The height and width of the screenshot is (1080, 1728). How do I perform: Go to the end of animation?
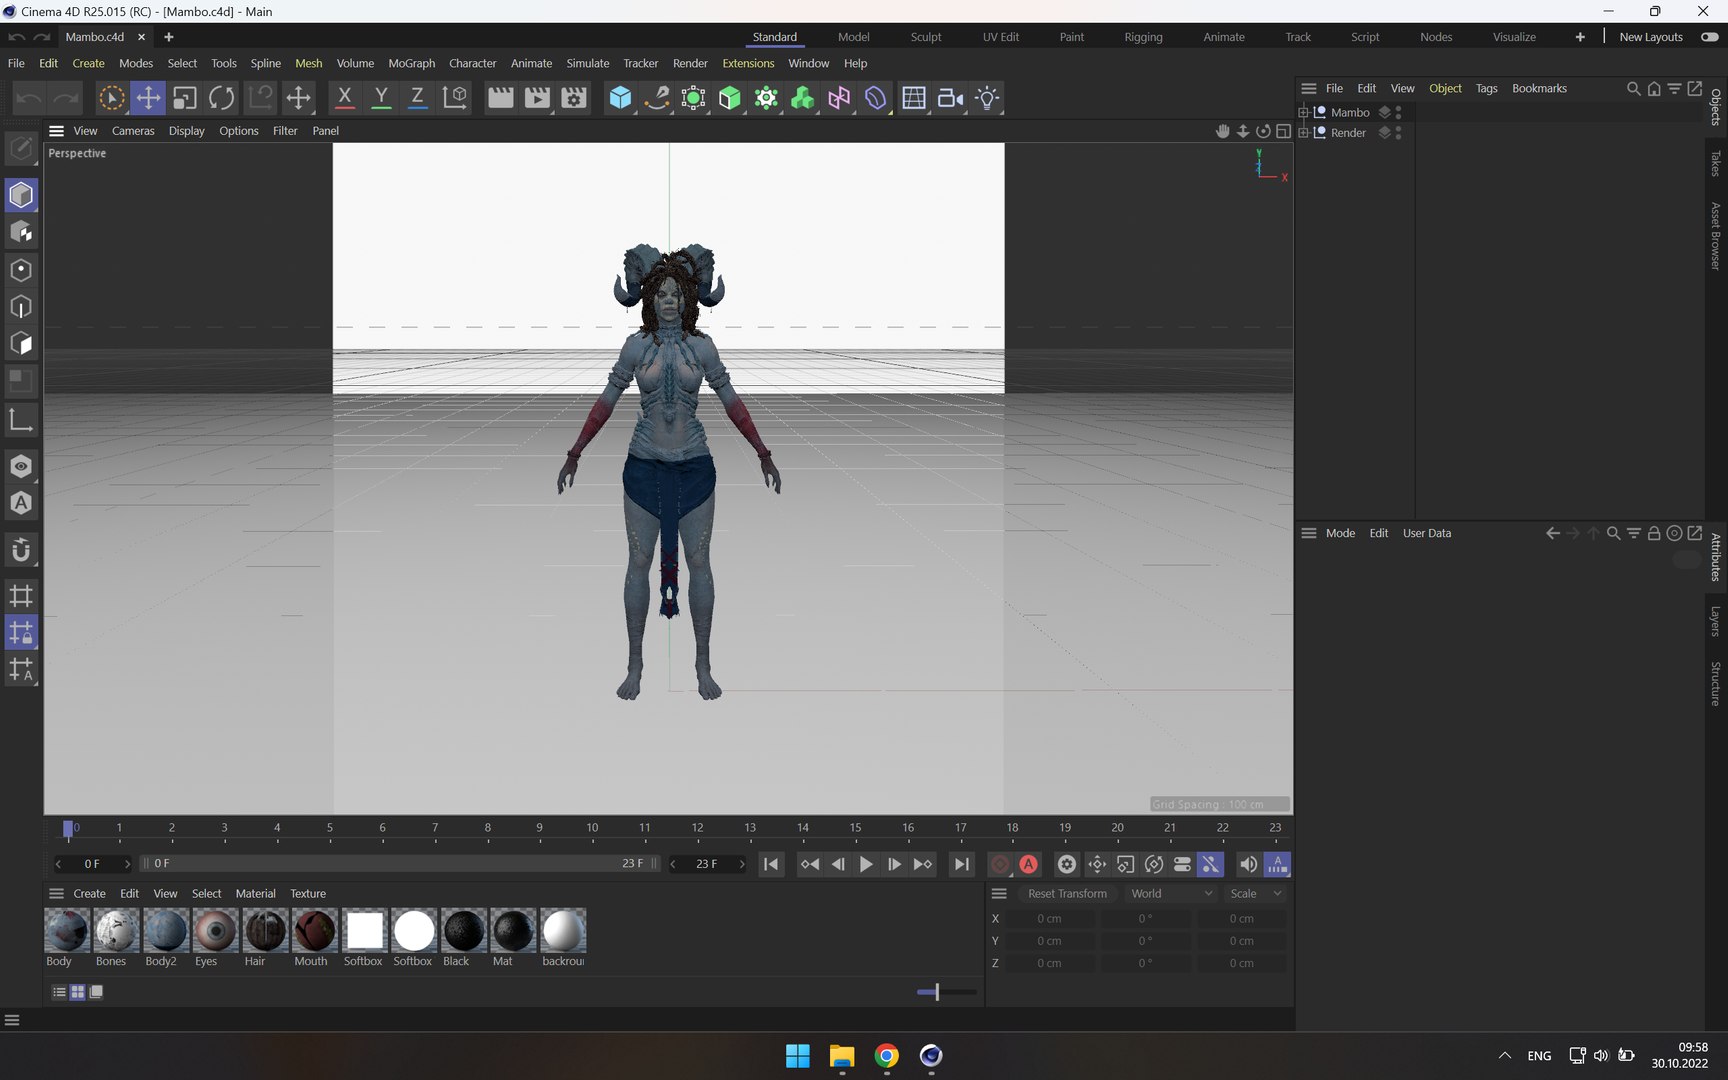coord(961,864)
